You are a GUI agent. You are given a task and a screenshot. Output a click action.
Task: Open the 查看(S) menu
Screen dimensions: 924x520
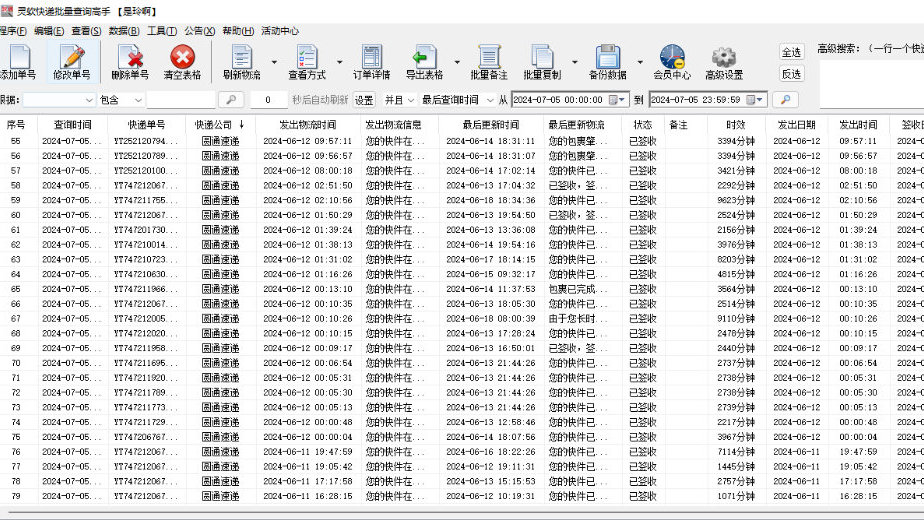(86, 31)
